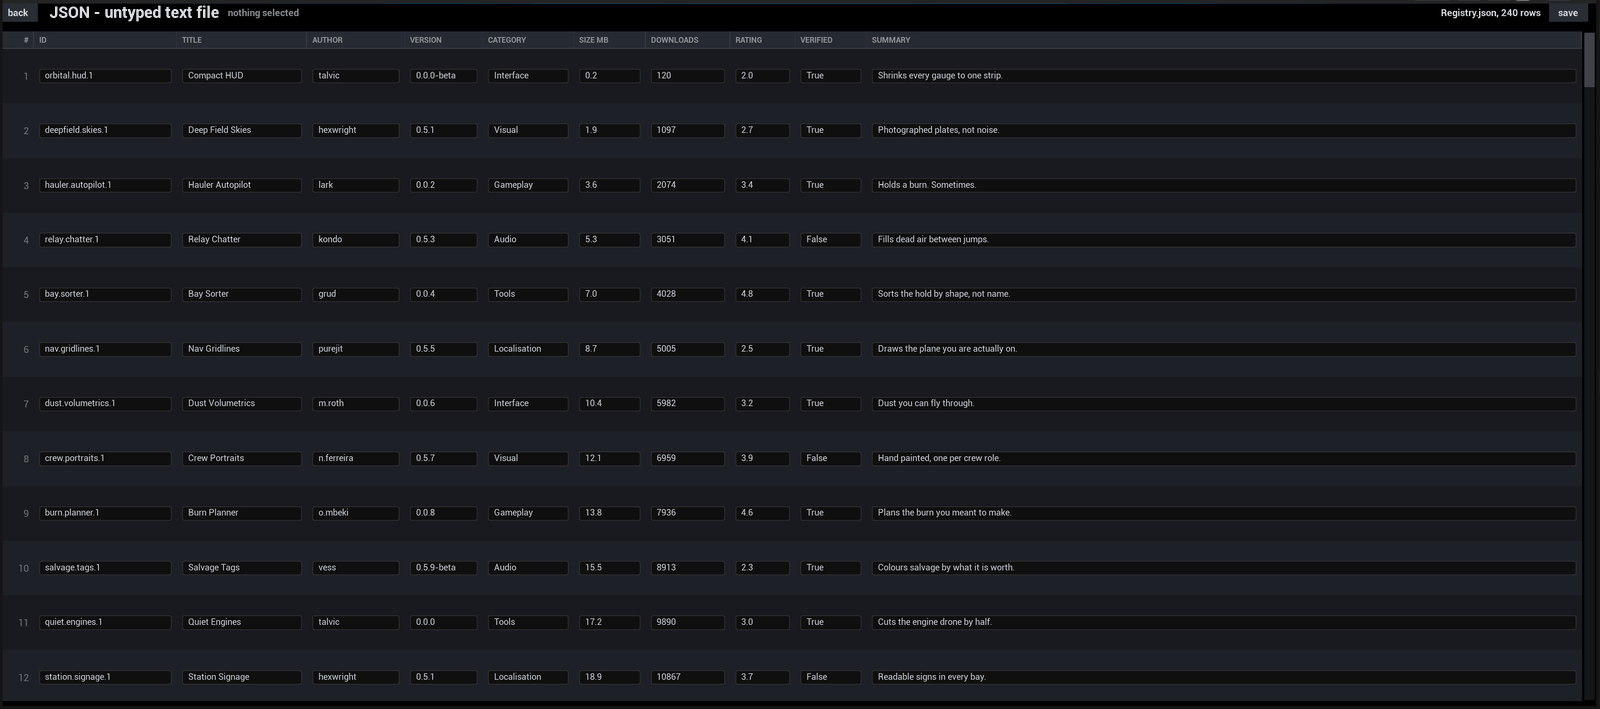Click author cell kondo
The height and width of the screenshot is (709, 1600).
[355, 240]
